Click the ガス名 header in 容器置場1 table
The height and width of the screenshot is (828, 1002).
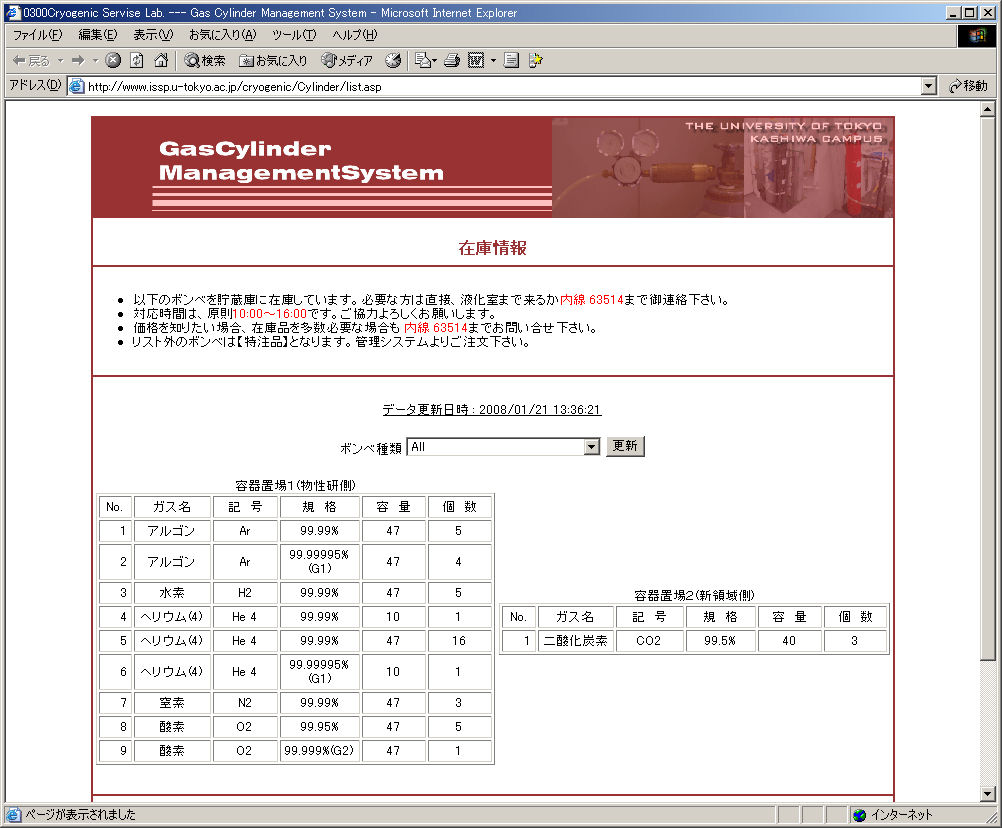(x=172, y=507)
